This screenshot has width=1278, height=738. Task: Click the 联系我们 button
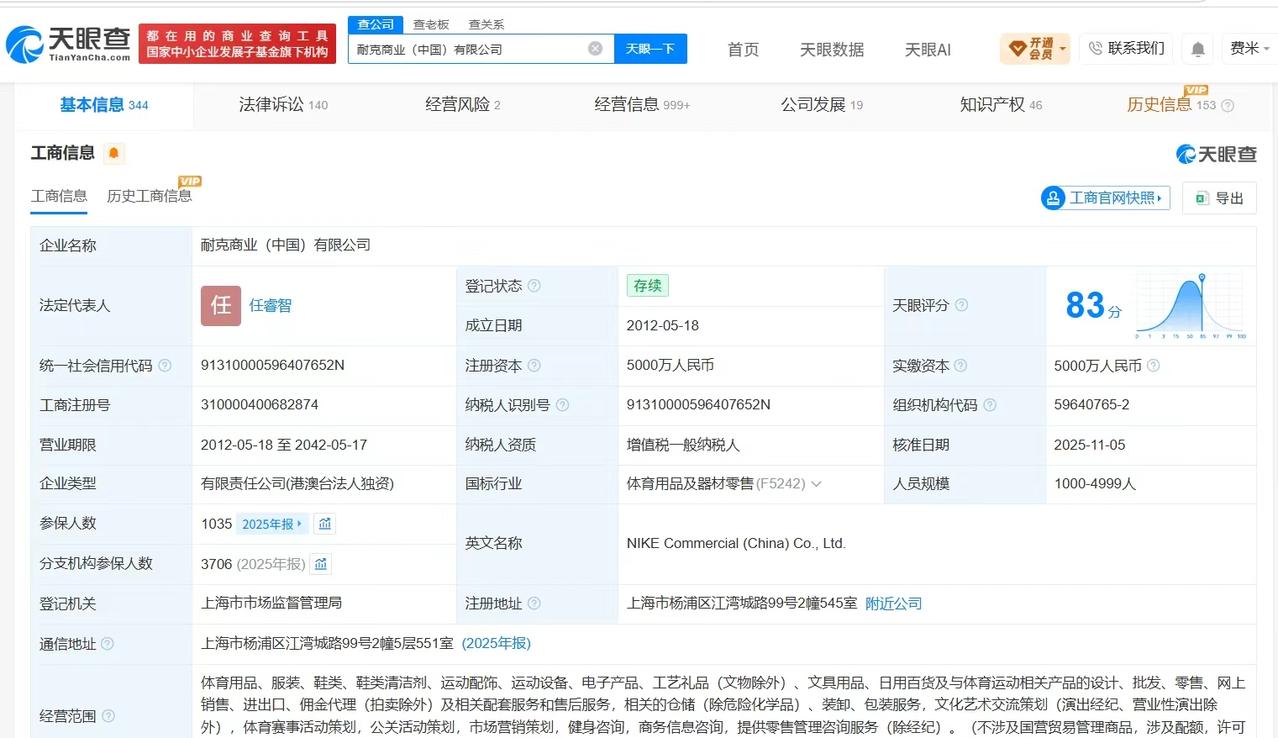pyautogui.click(x=1126, y=48)
